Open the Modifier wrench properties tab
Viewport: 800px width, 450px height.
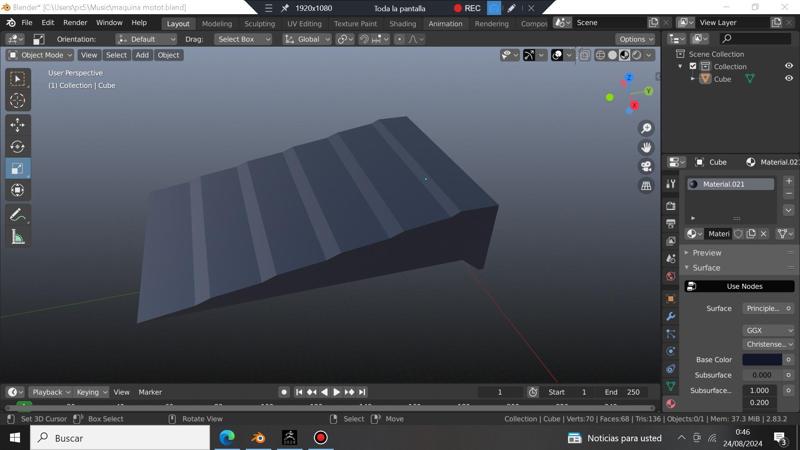click(671, 316)
